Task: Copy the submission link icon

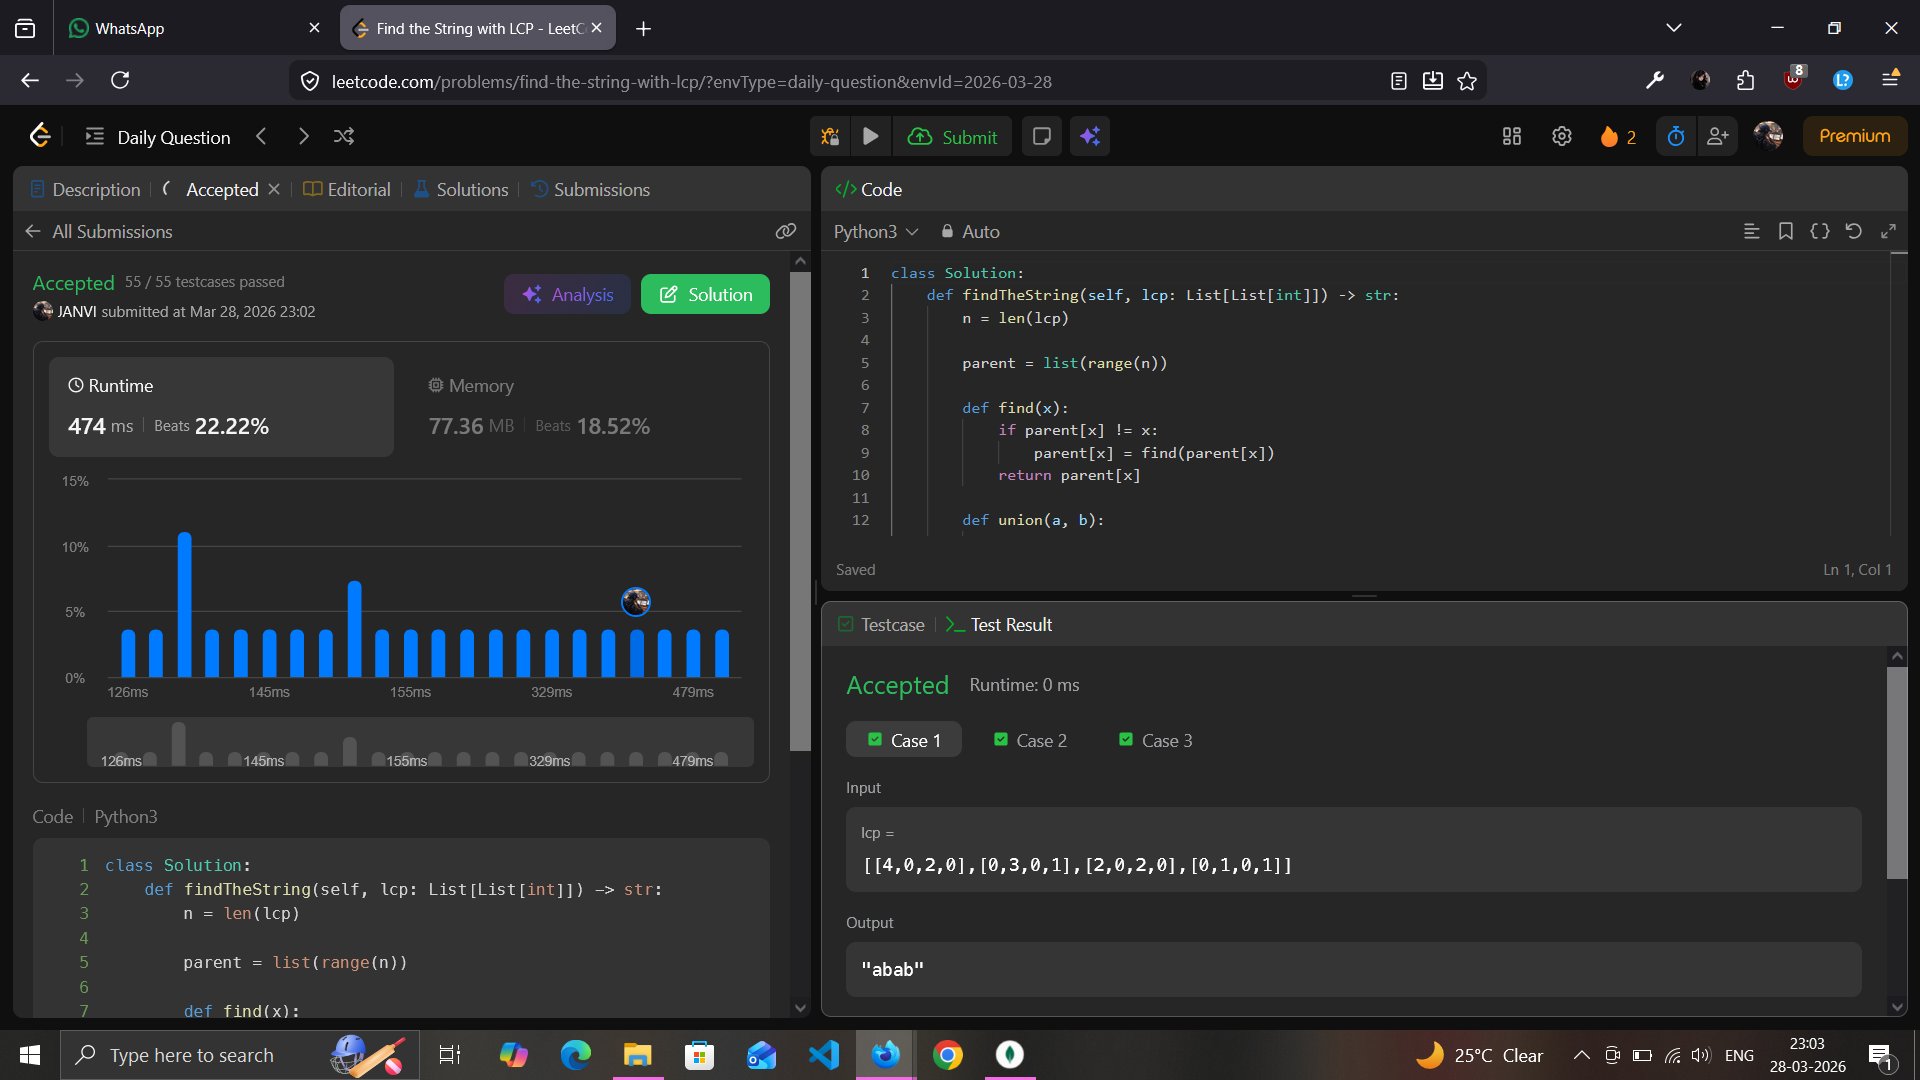Action: tap(786, 232)
